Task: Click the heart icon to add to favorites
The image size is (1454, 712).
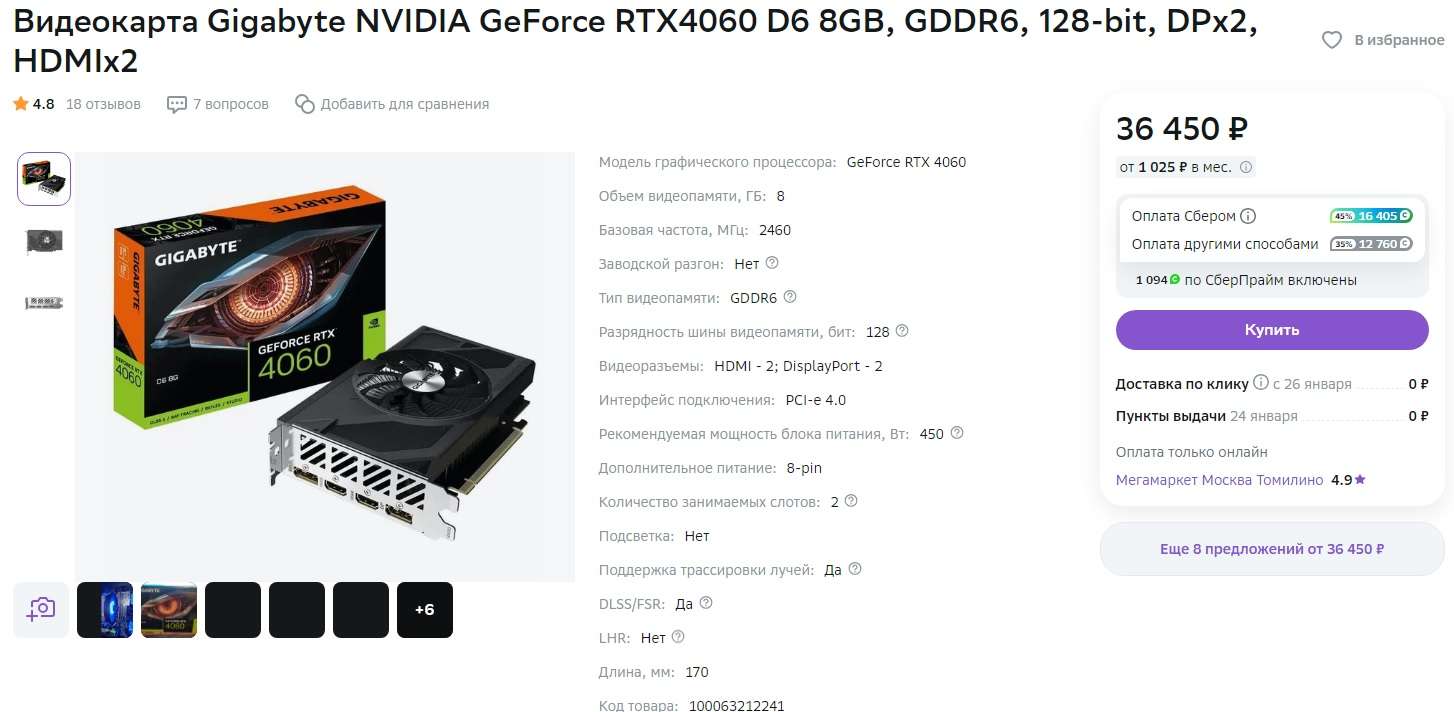Action: point(1331,40)
